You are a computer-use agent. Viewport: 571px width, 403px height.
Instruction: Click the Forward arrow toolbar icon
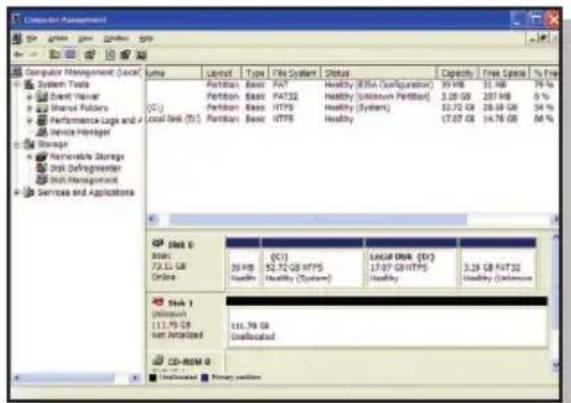coord(34,55)
